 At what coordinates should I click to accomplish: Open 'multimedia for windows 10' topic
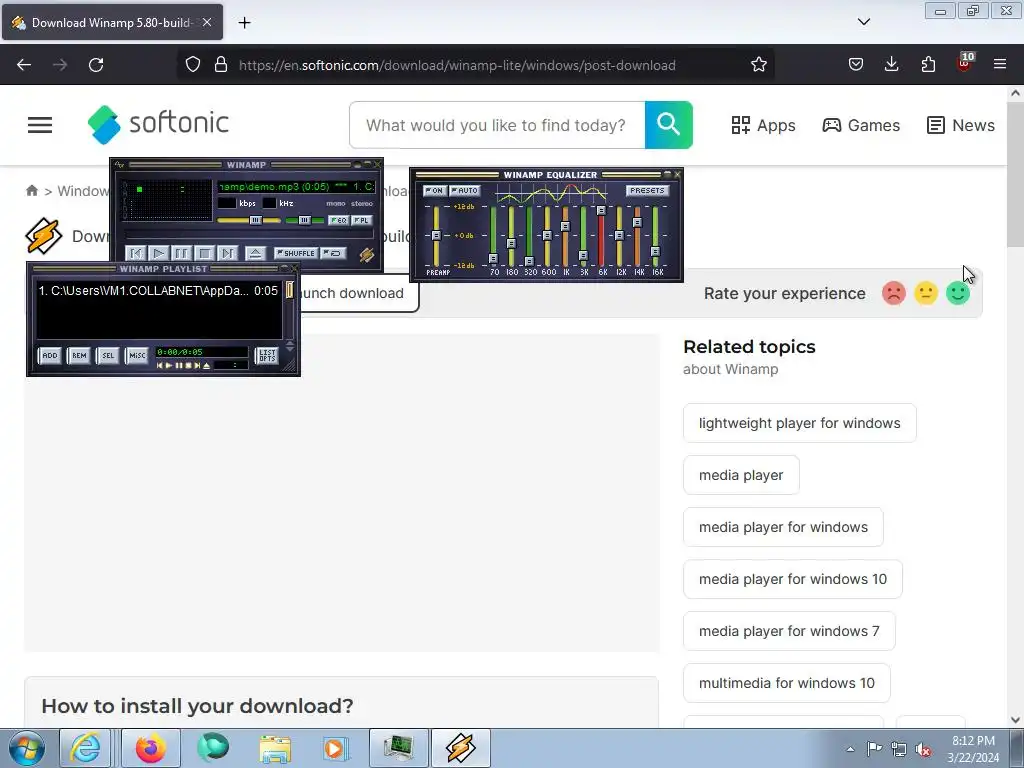pyautogui.click(x=787, y=683)
